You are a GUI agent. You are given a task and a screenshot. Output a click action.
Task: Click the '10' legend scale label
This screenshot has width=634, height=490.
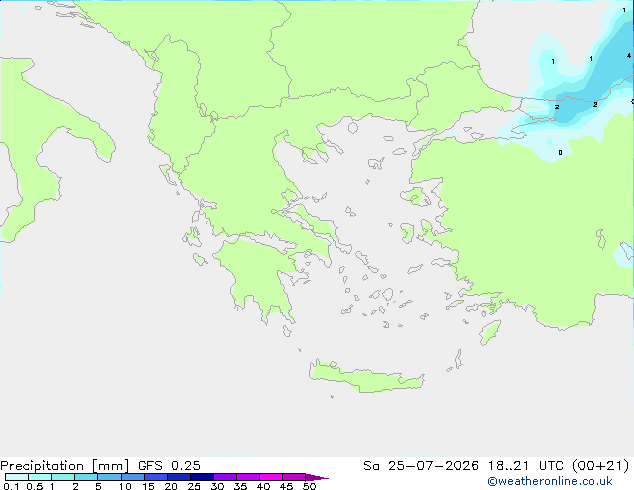[125, 486]
